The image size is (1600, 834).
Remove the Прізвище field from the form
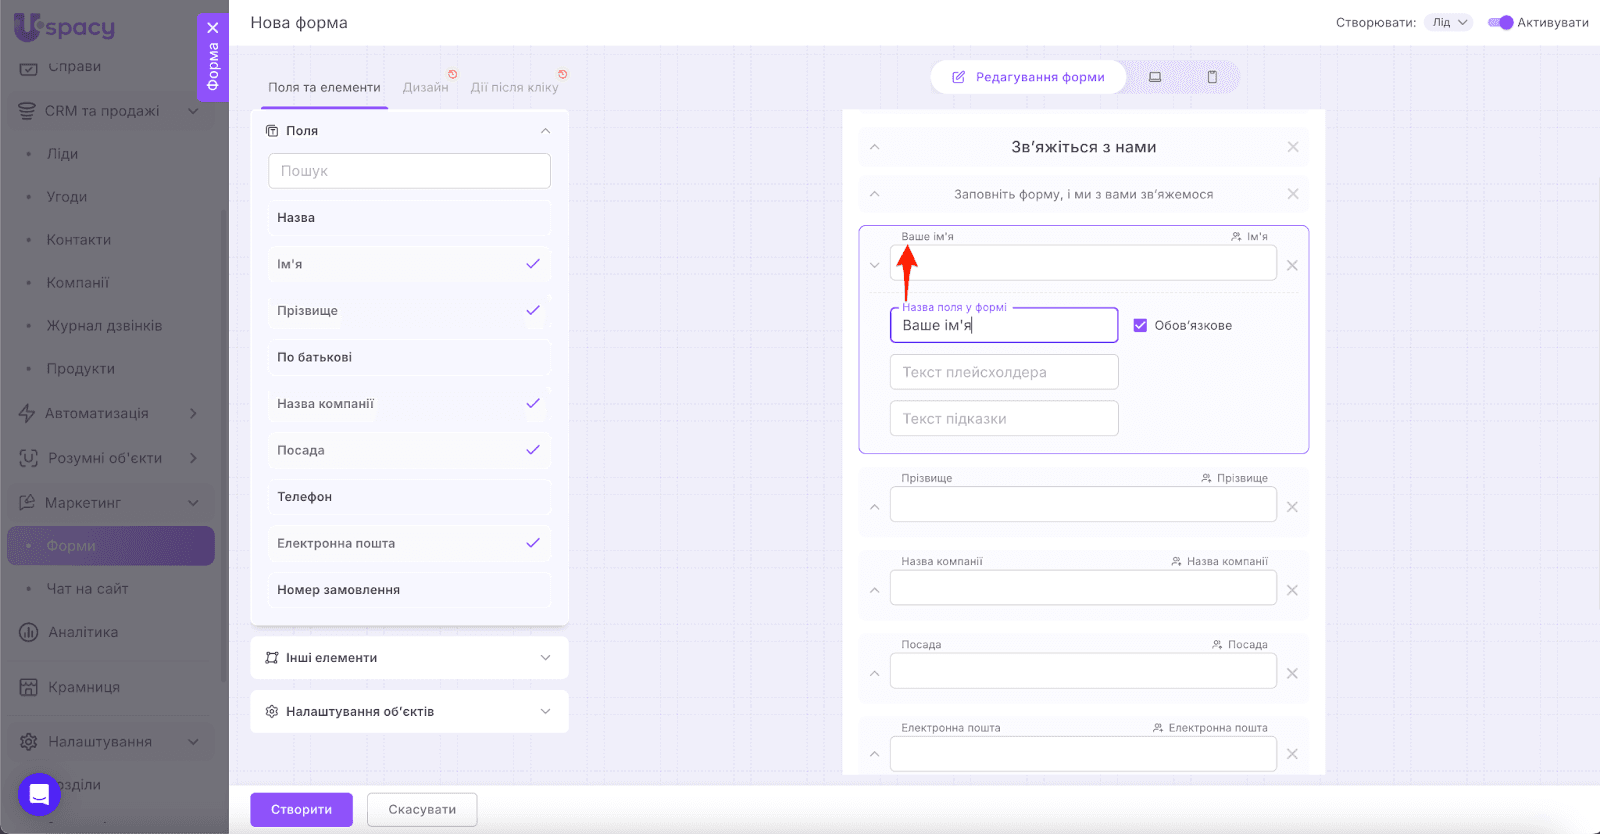pos(1292,507)
